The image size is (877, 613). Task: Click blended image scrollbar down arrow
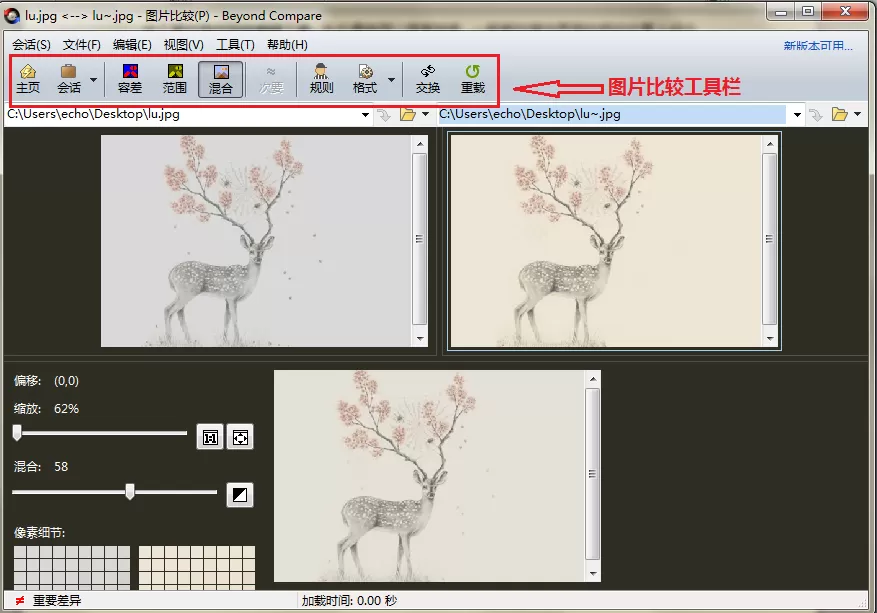click(593, 573)
